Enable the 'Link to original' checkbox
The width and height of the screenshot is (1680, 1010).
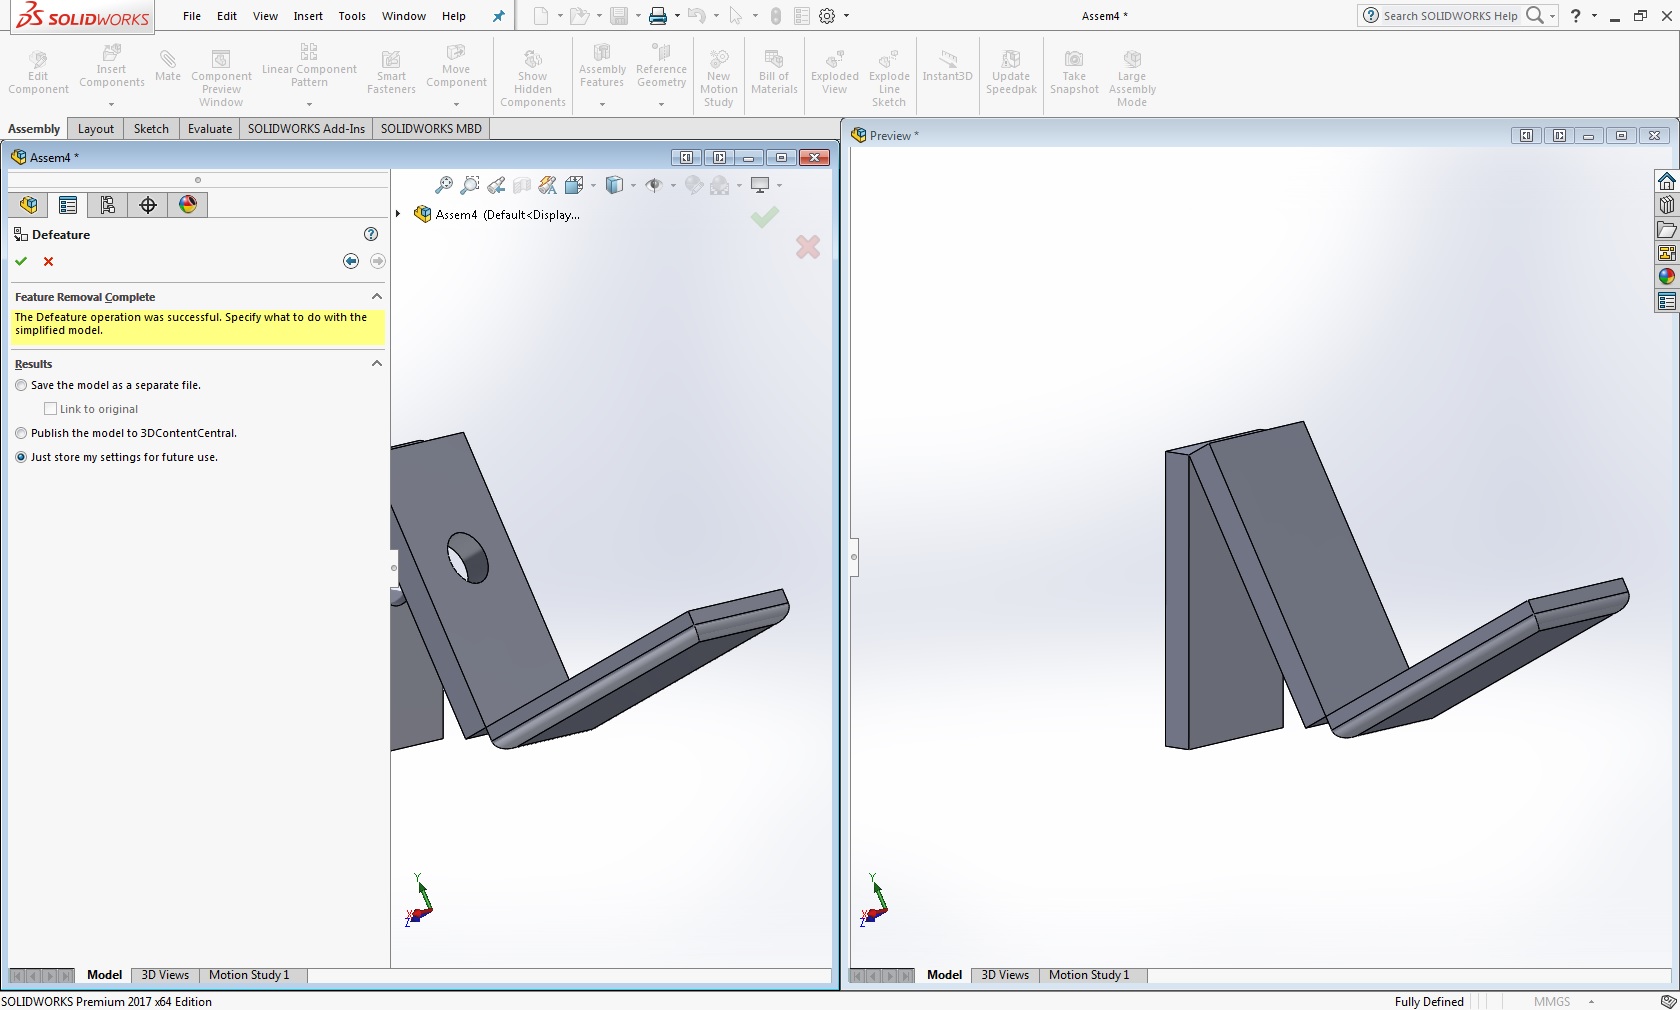50,409
